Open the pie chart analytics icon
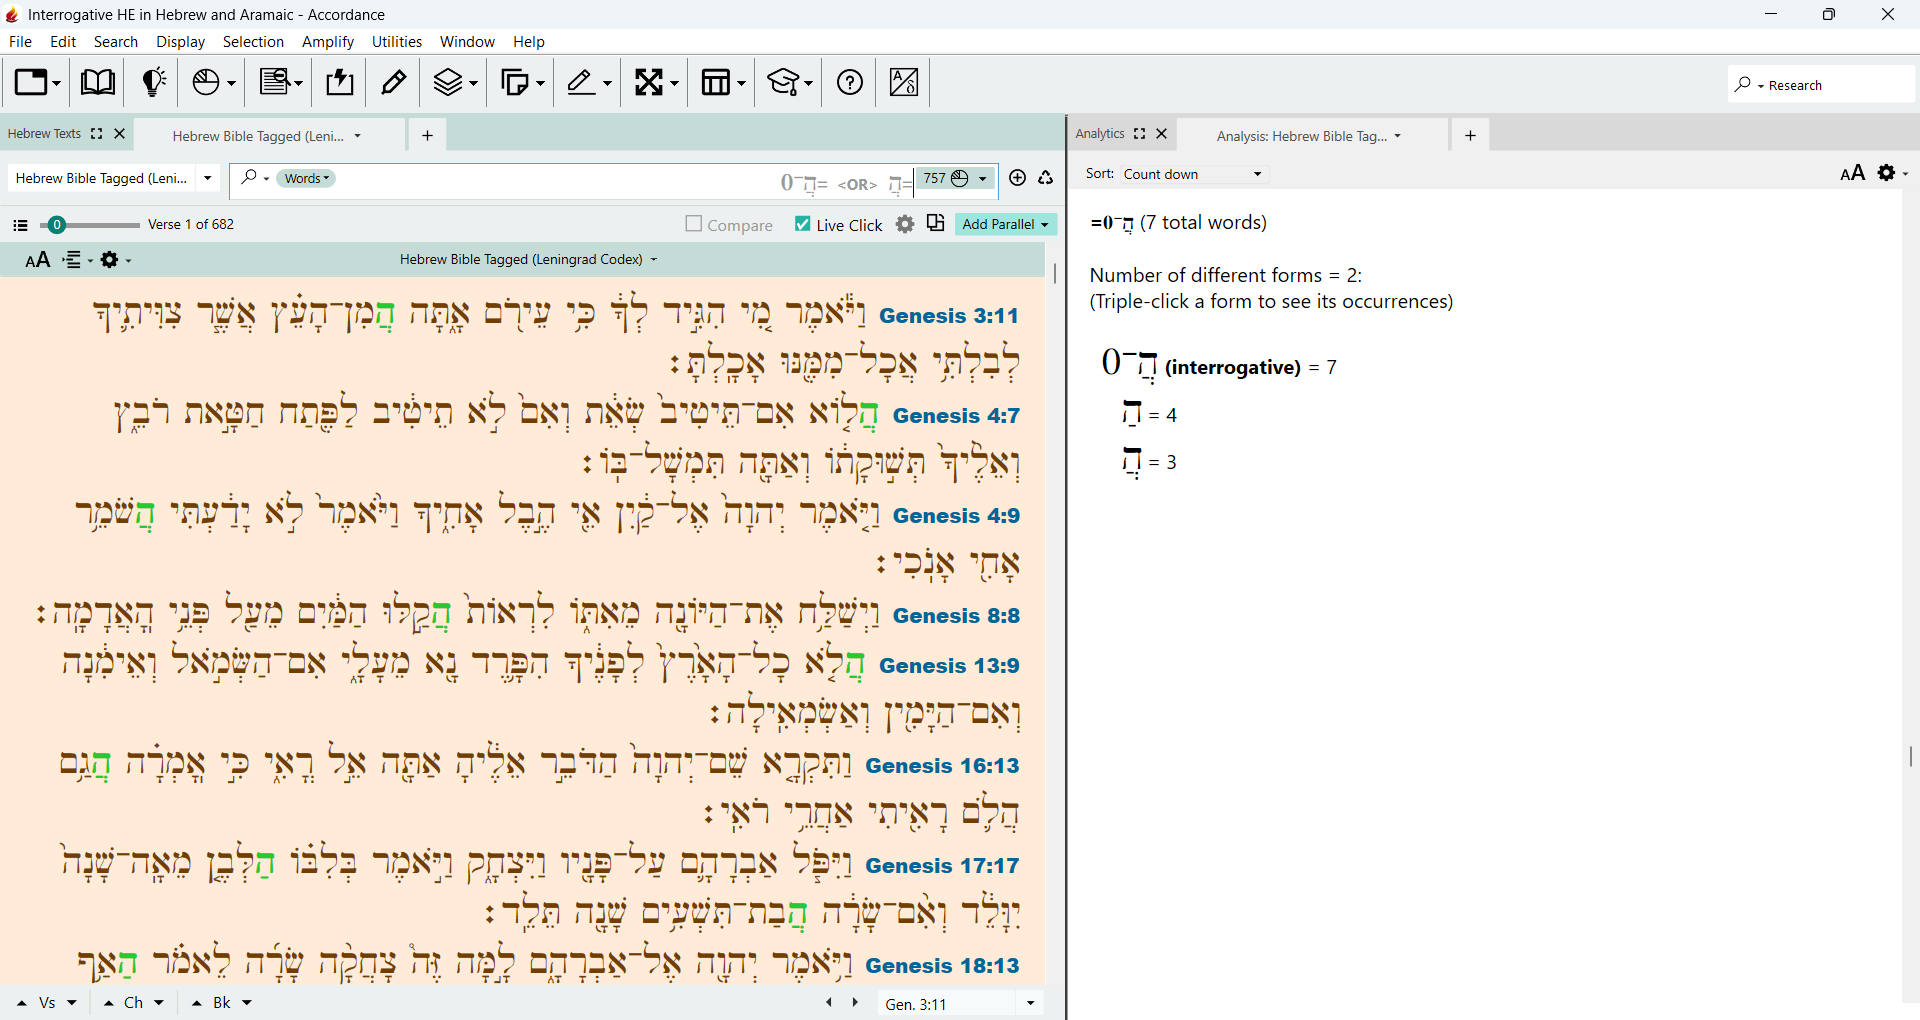This screenshot has width=1920, height=1020. pyautogui.click(x=213, y=82)
